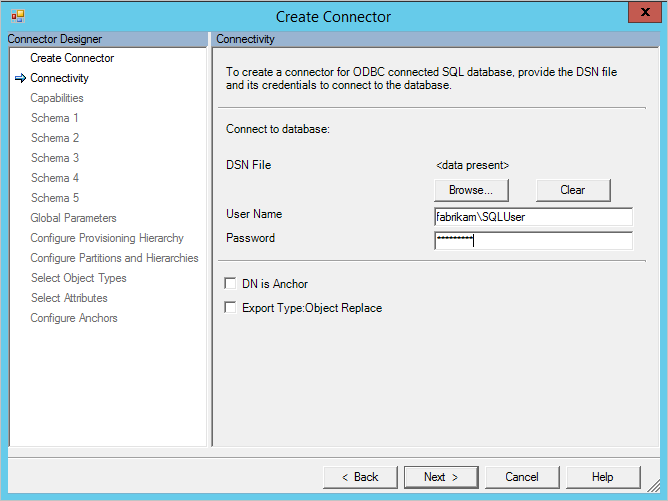Click Browse... to choose a DSN file
Viewport: 668px width, 501px height.
click(x=471, y=190)
